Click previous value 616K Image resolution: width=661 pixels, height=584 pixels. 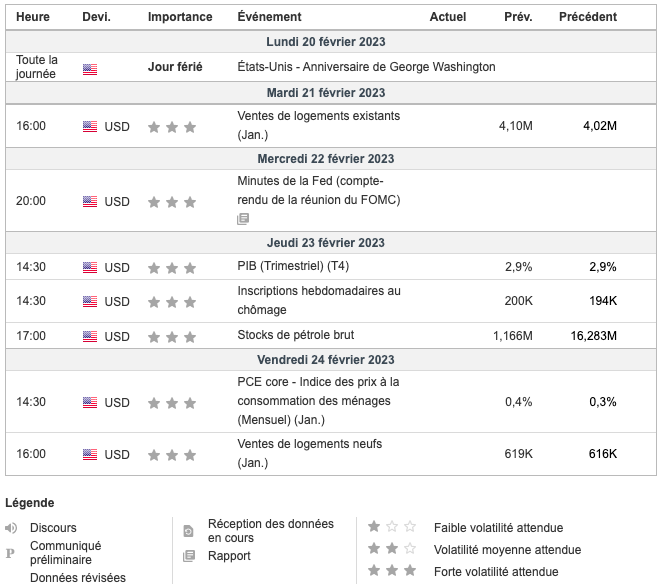(603, 454)
